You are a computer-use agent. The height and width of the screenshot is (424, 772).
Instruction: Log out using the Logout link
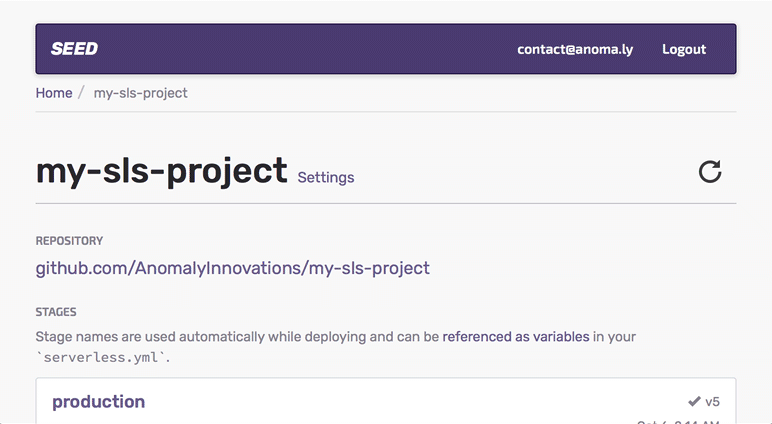click(x=684, y=49)
